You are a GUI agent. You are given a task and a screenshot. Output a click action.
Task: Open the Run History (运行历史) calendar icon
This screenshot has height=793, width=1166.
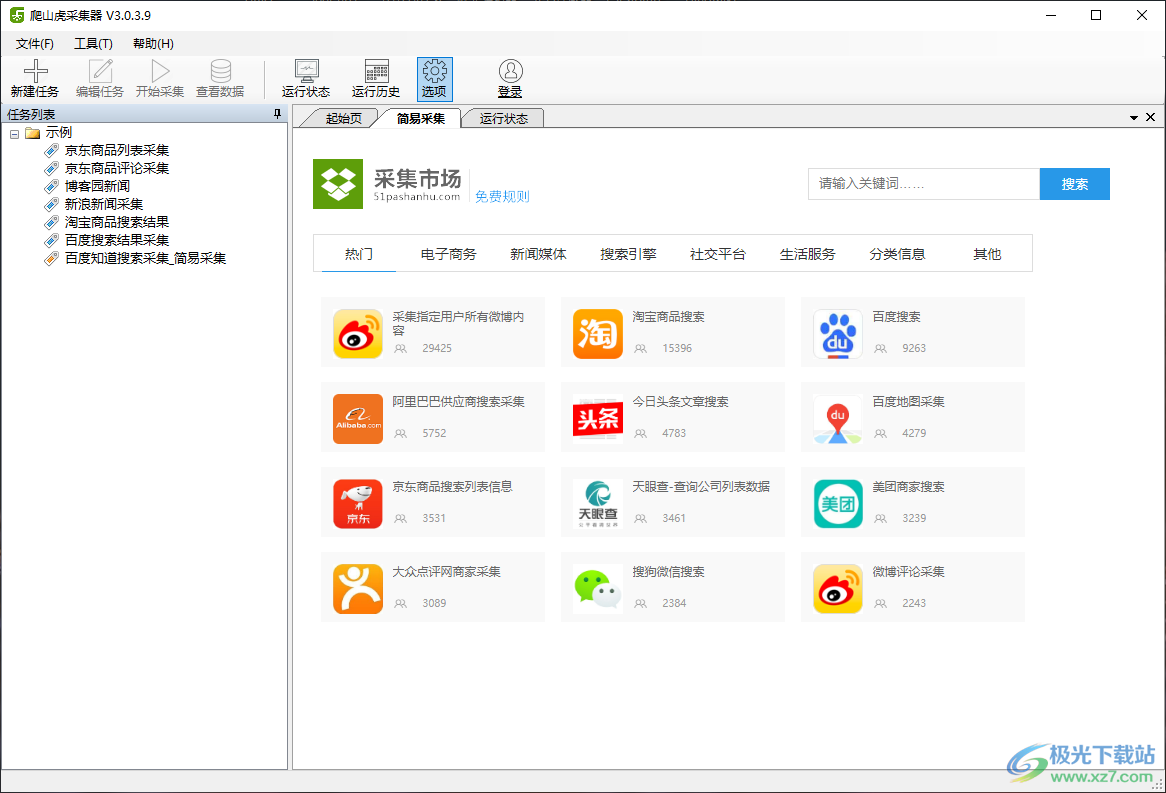coord(376,71)
